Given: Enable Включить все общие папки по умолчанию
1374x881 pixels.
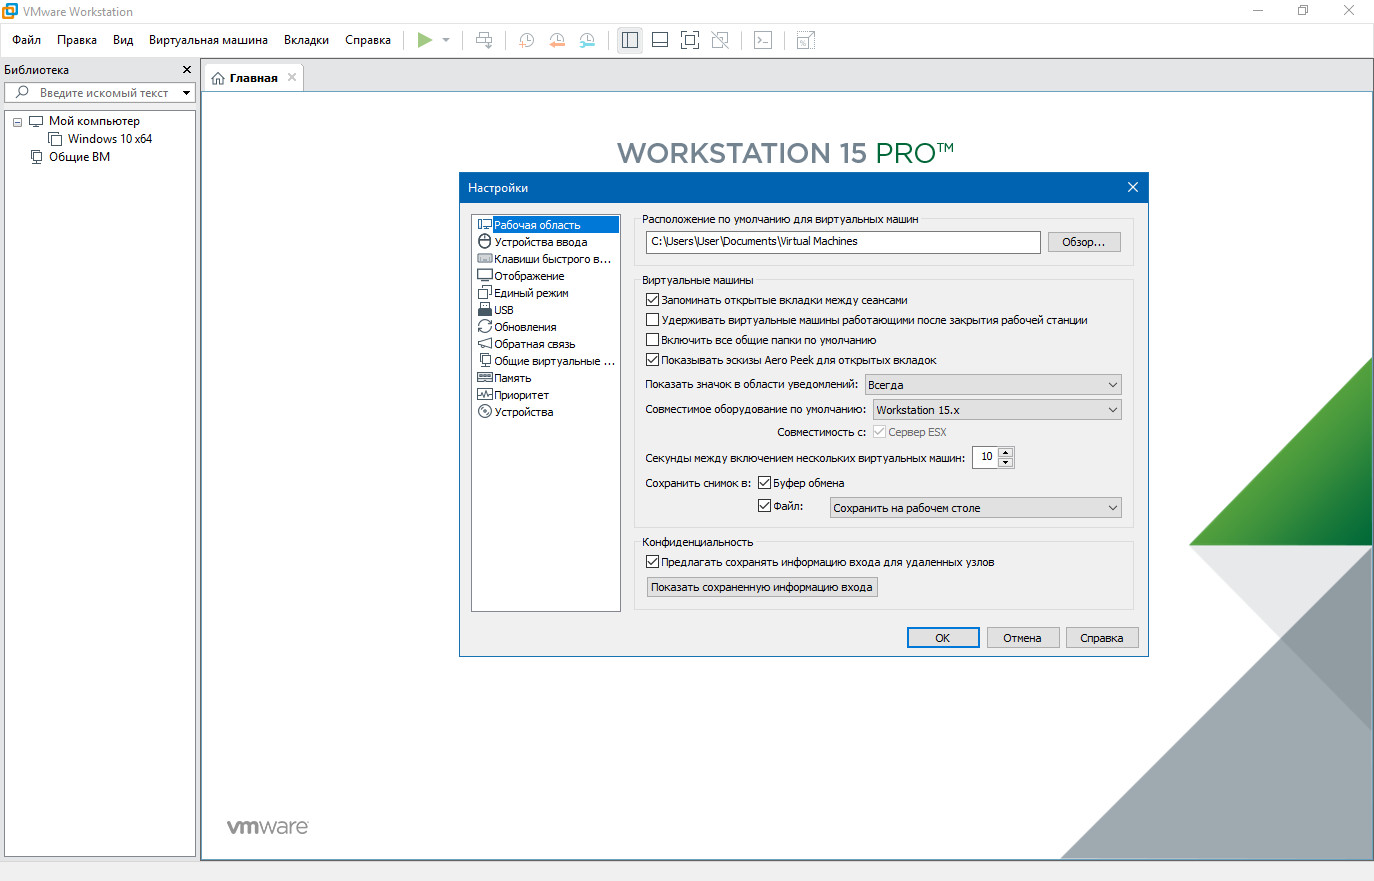Looking at the screenshot, I should 652,340.
